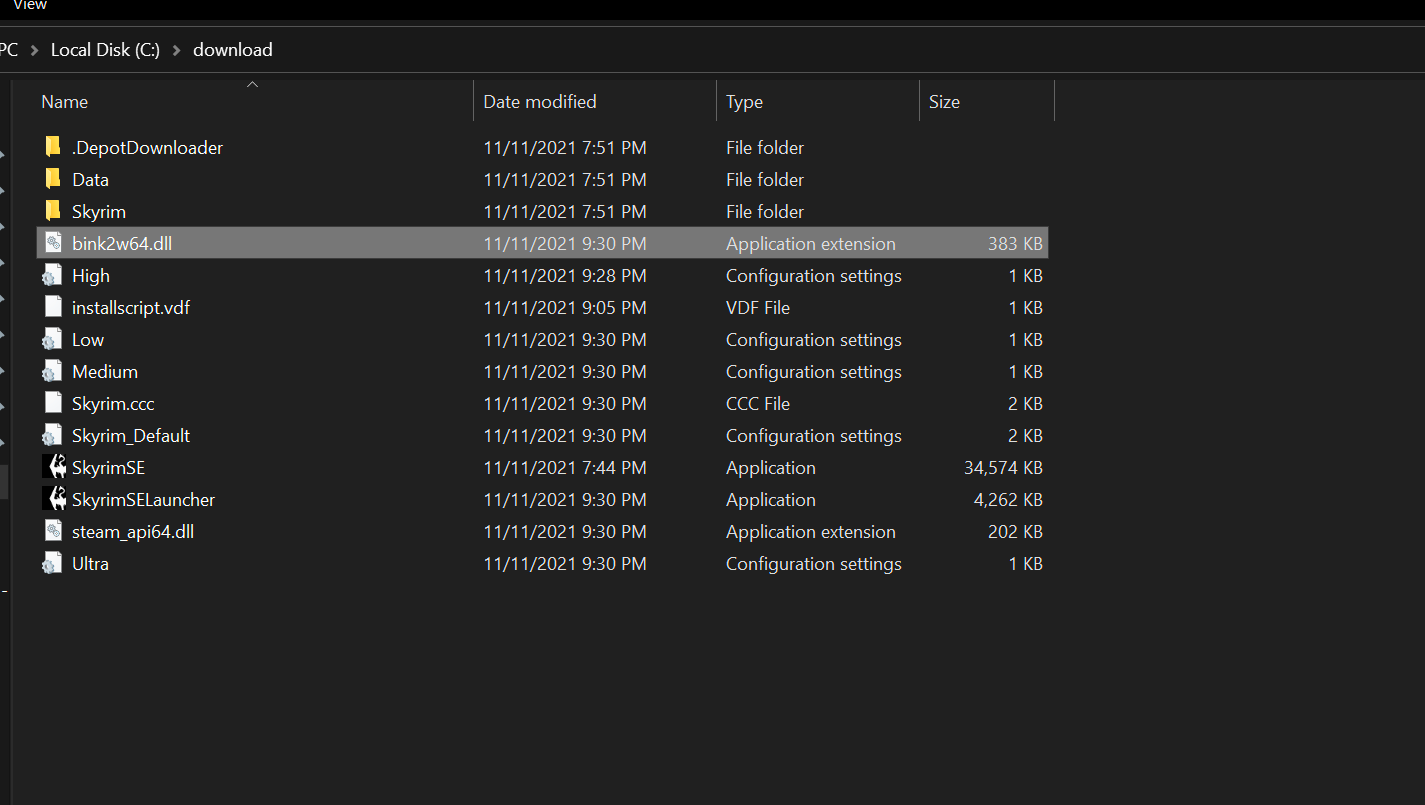Click the bink2w64.dll file icon

coord(53,244)
